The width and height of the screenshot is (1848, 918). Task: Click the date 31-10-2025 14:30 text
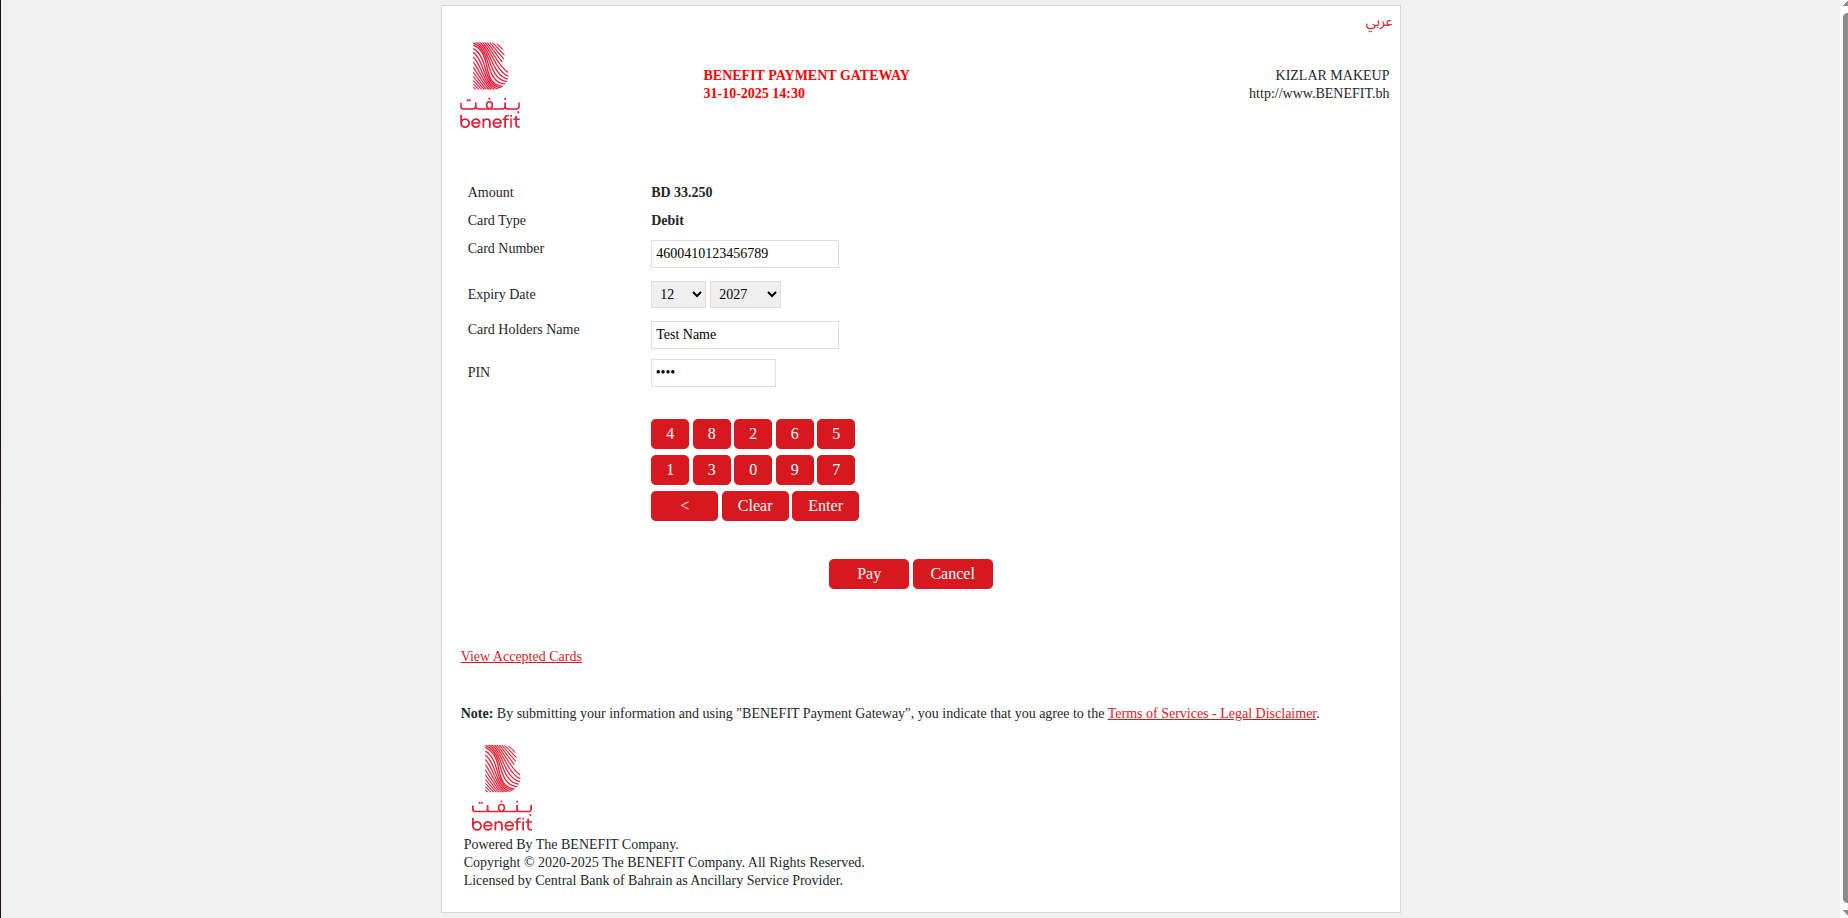pos(754,93)
